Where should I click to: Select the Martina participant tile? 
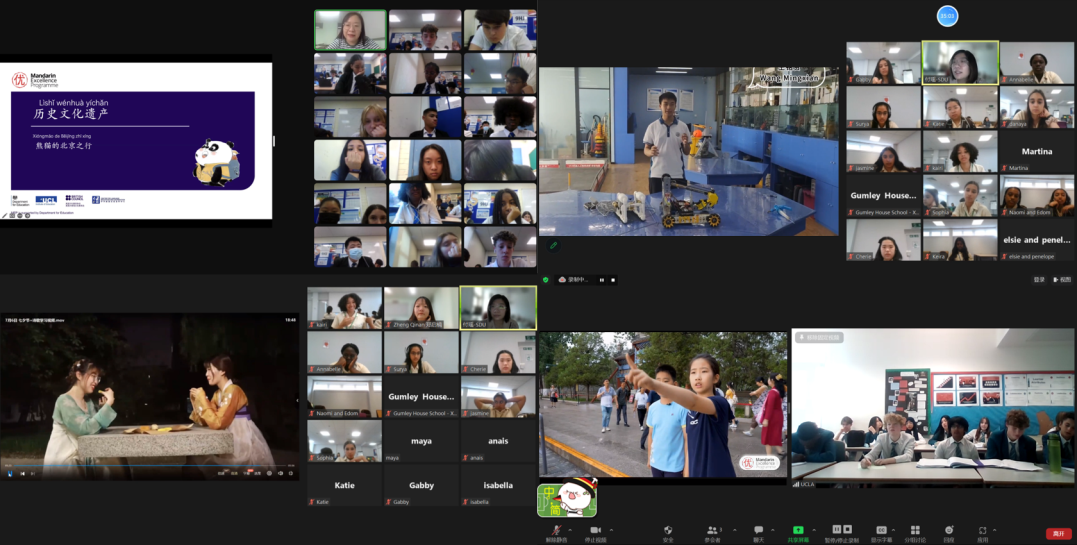pyautogui.click(x=1037, y=151)
